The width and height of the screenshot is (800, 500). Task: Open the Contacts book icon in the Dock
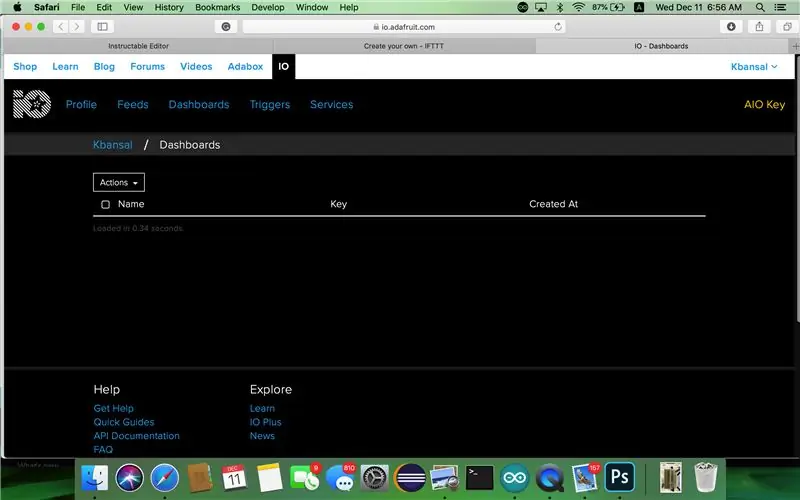[x=199, y=479]
